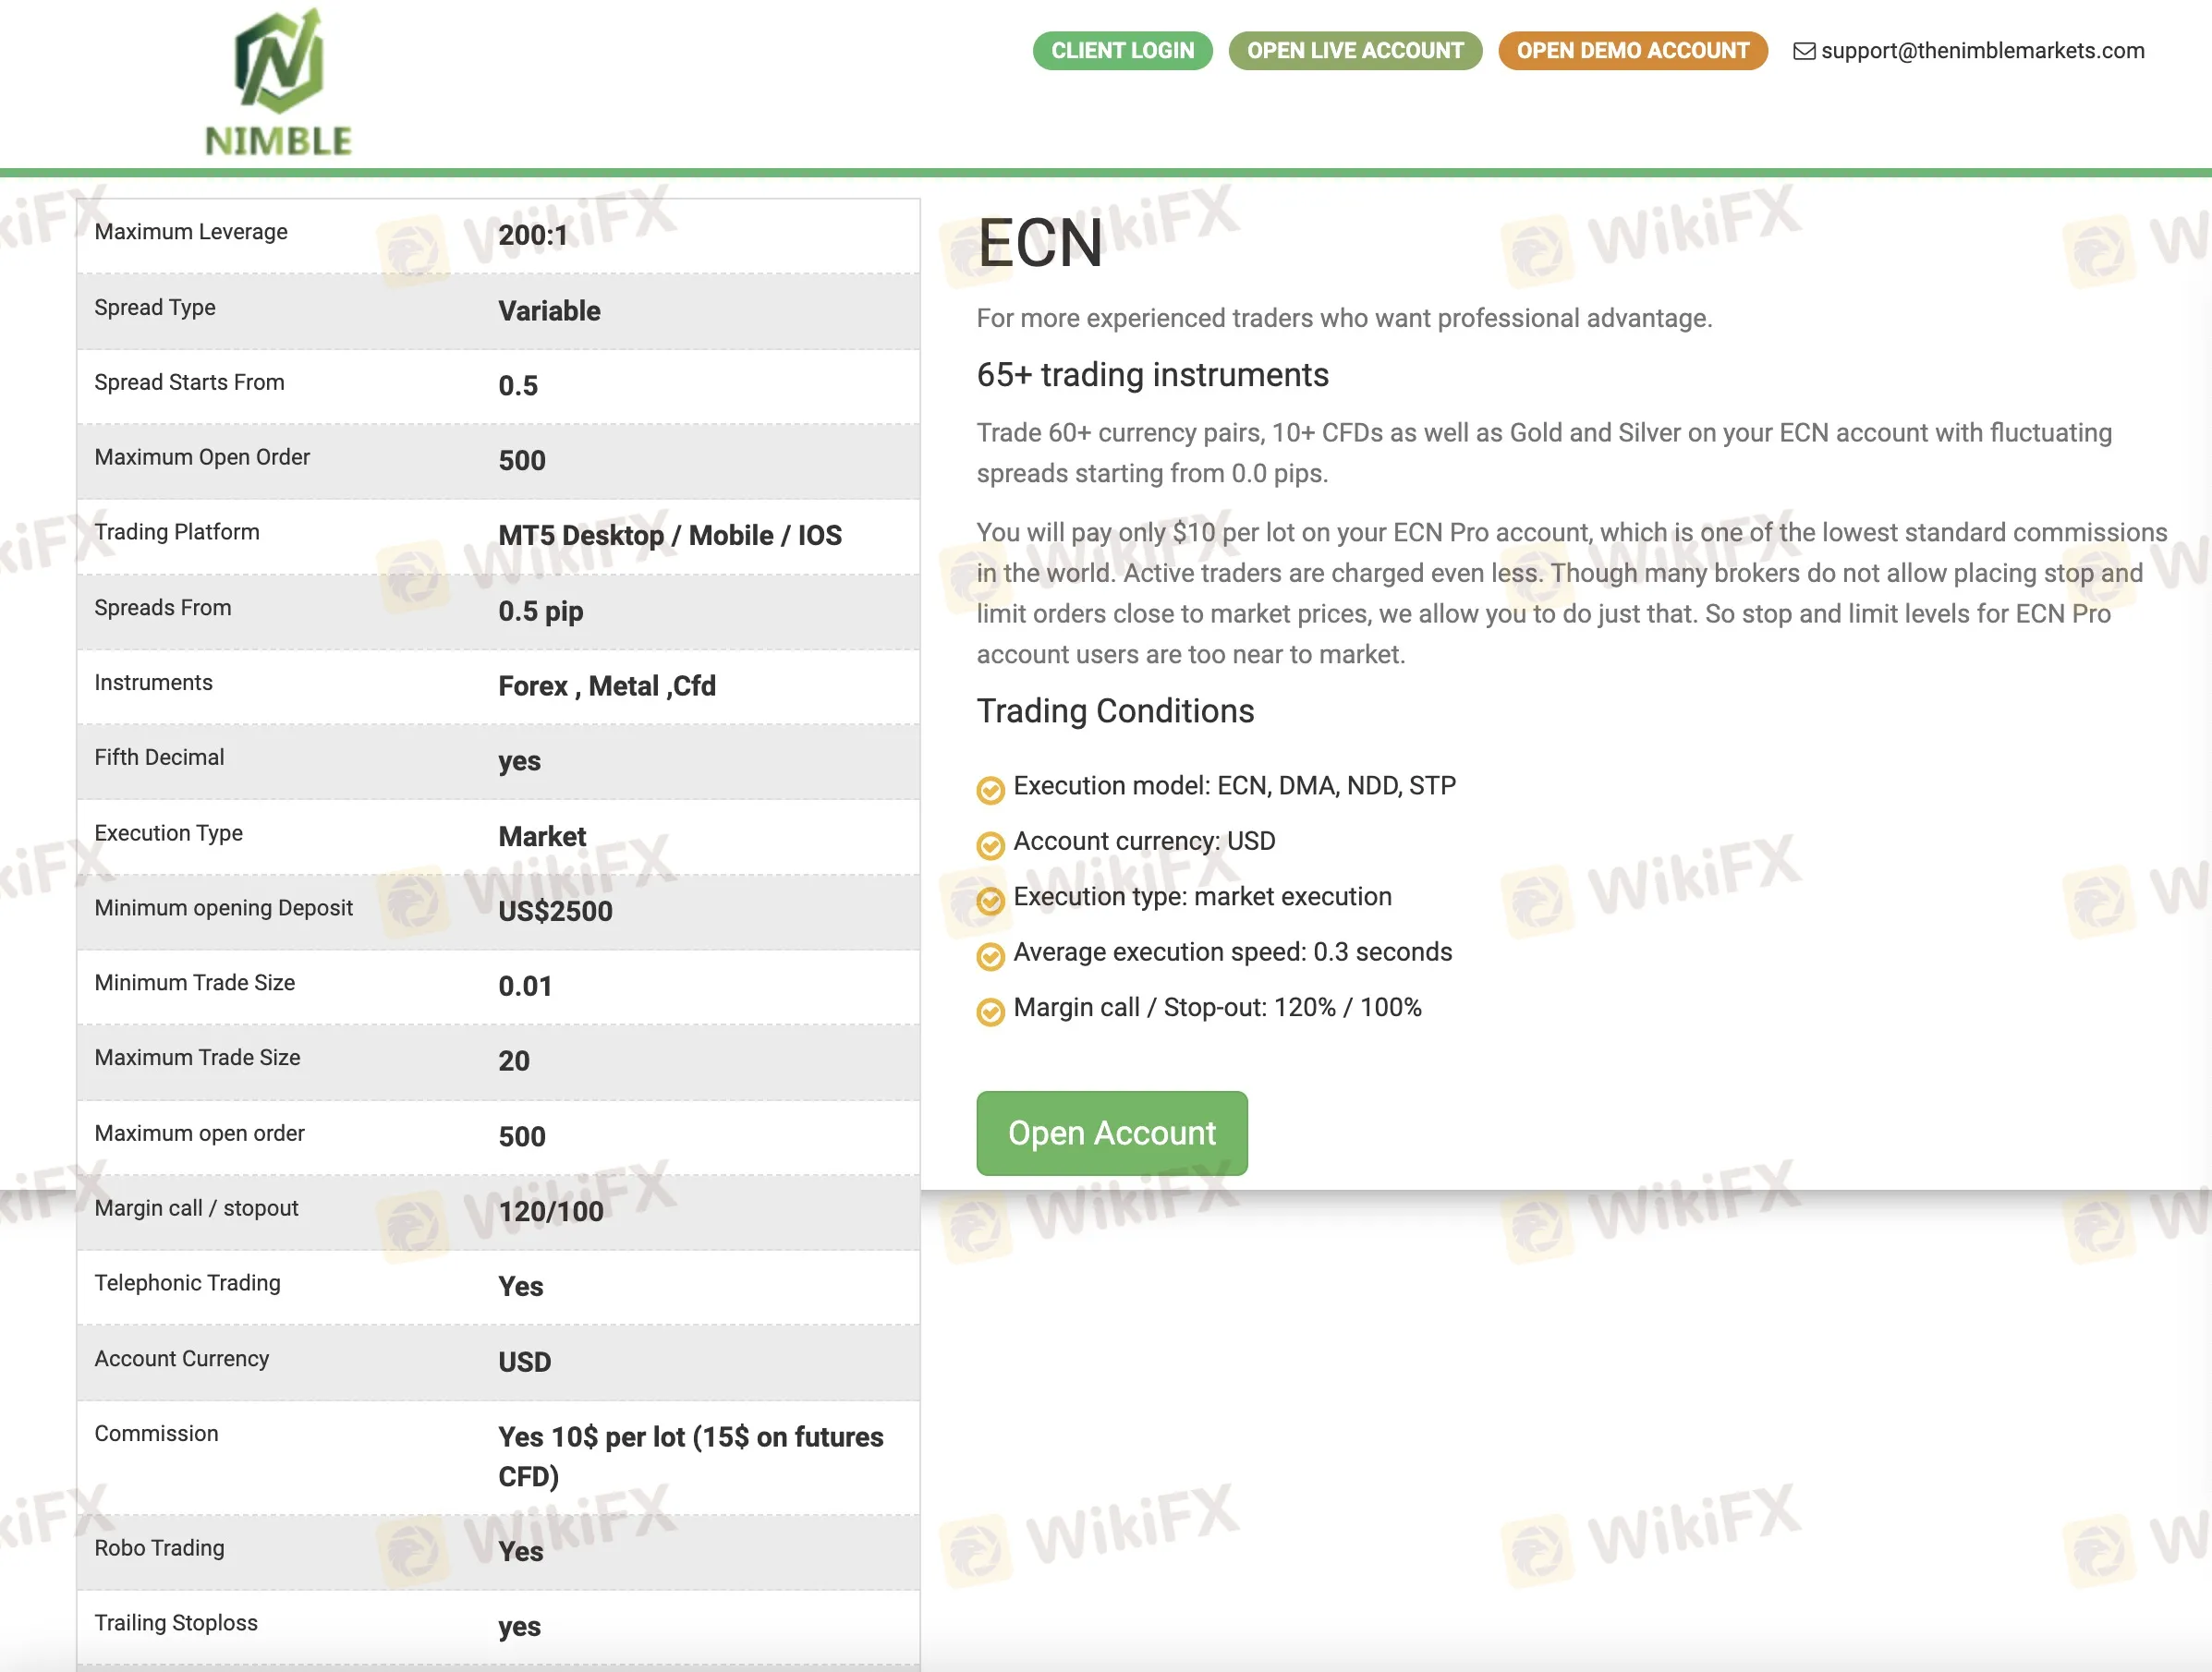The height and width of the screenshot is (1672, 2212).
Task: Click the ECN heading
Action: tap(1040, 243)
